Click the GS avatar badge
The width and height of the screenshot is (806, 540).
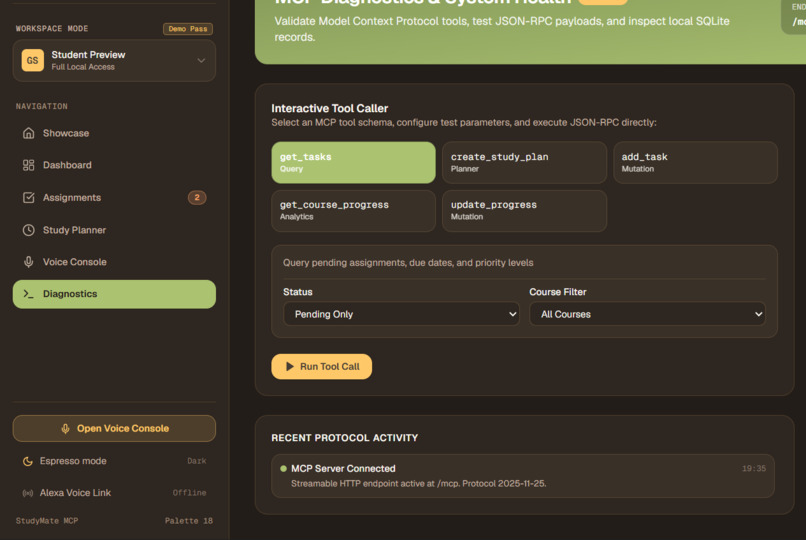[32, 60]
